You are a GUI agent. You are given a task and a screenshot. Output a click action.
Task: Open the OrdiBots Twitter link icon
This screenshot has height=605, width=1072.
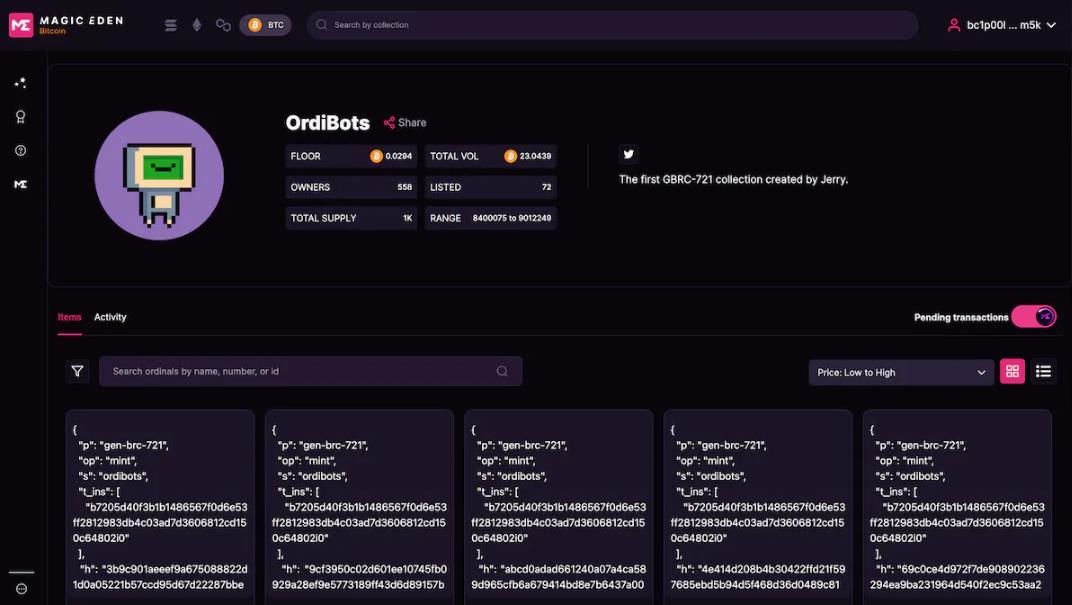[x=628, y=154]
